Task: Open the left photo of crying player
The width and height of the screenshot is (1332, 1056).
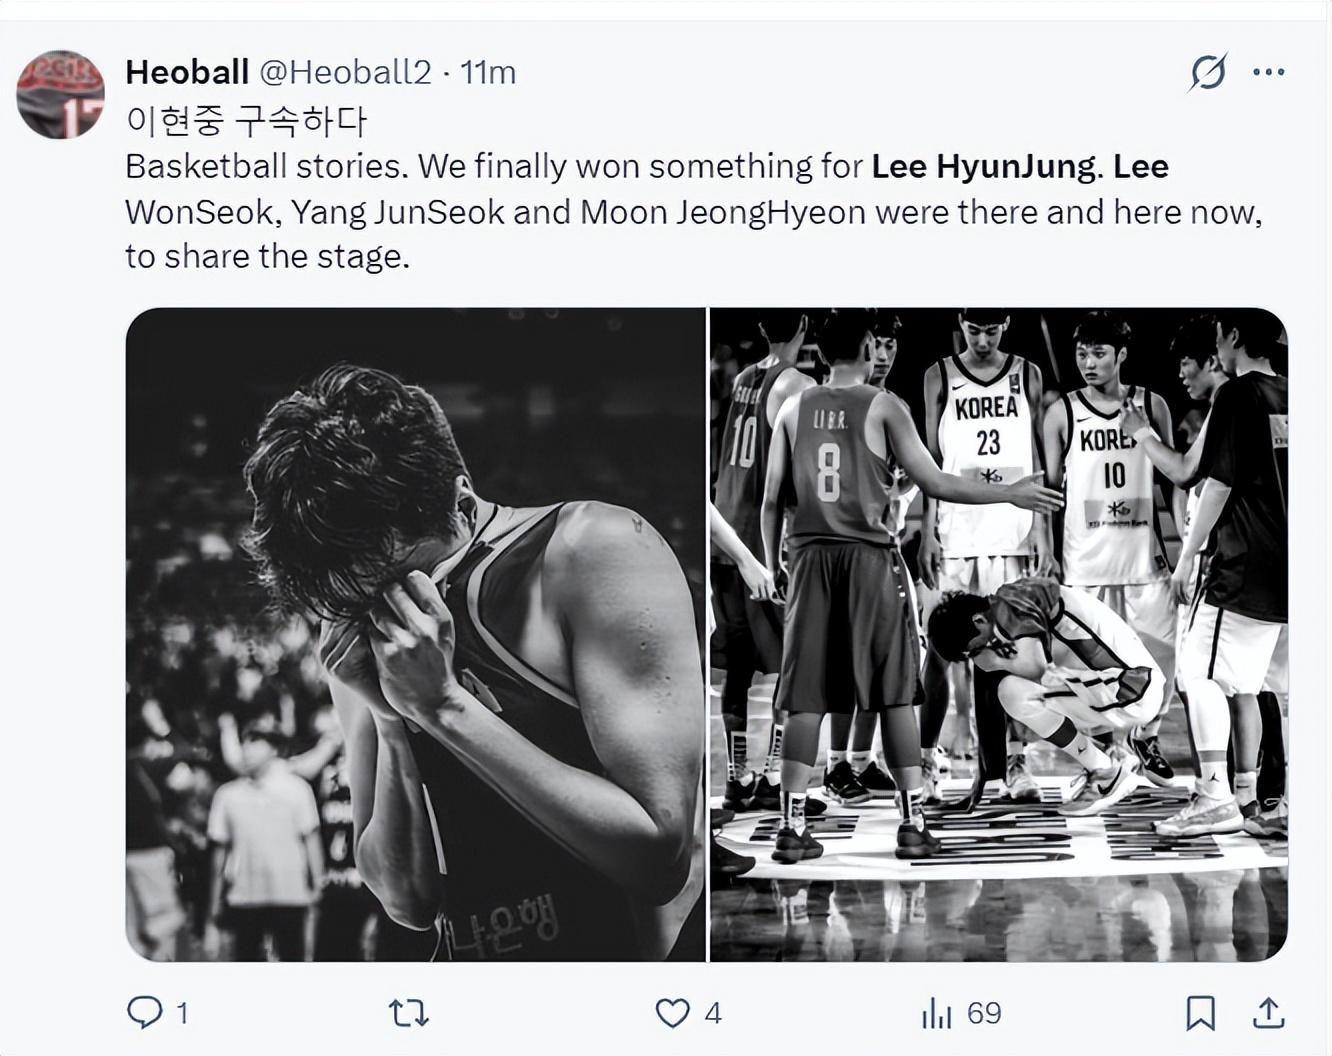Action: [x=415, y=634]
